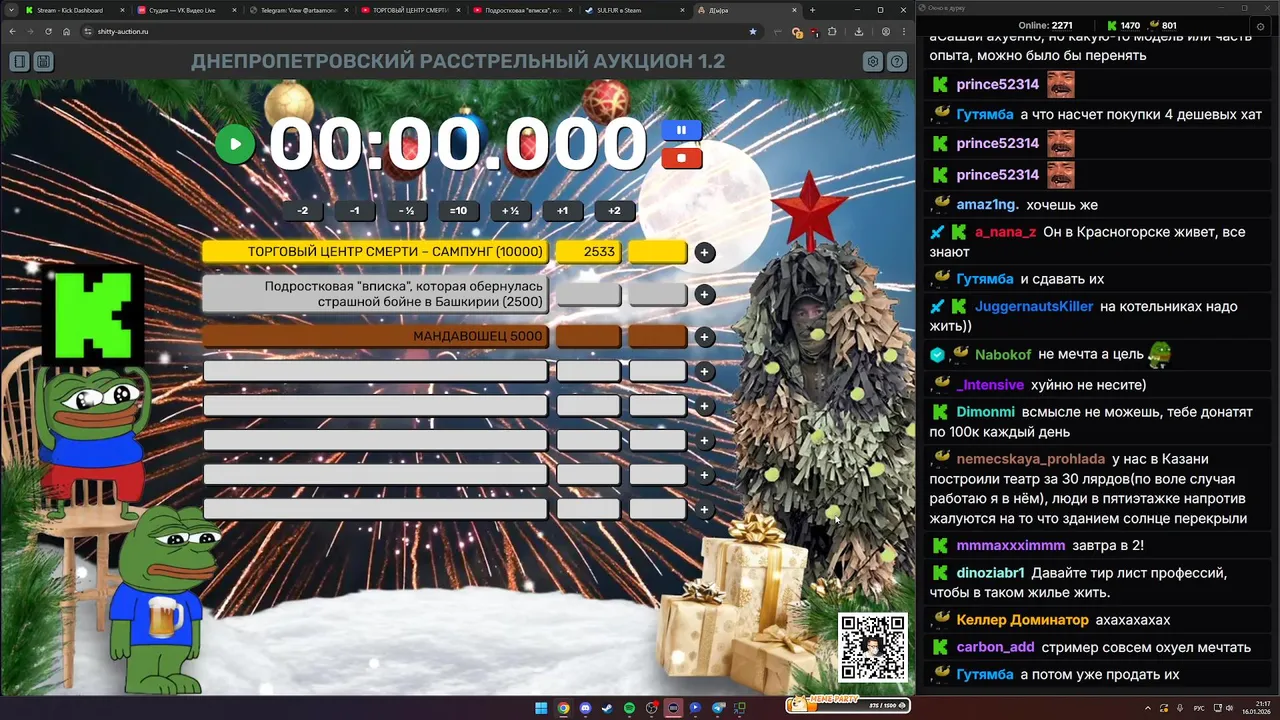Open Discord from the taskbar
1280x720 pixels.
(585, 708)
